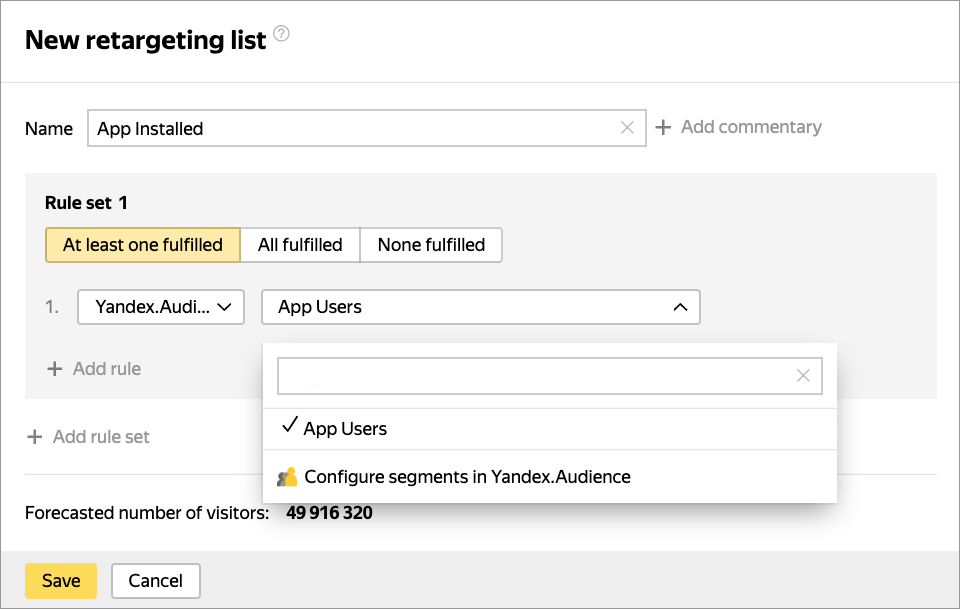Click the plus icon for Add commentary
Viewport: 960px width, 609px height.
(x=663, y=127)
